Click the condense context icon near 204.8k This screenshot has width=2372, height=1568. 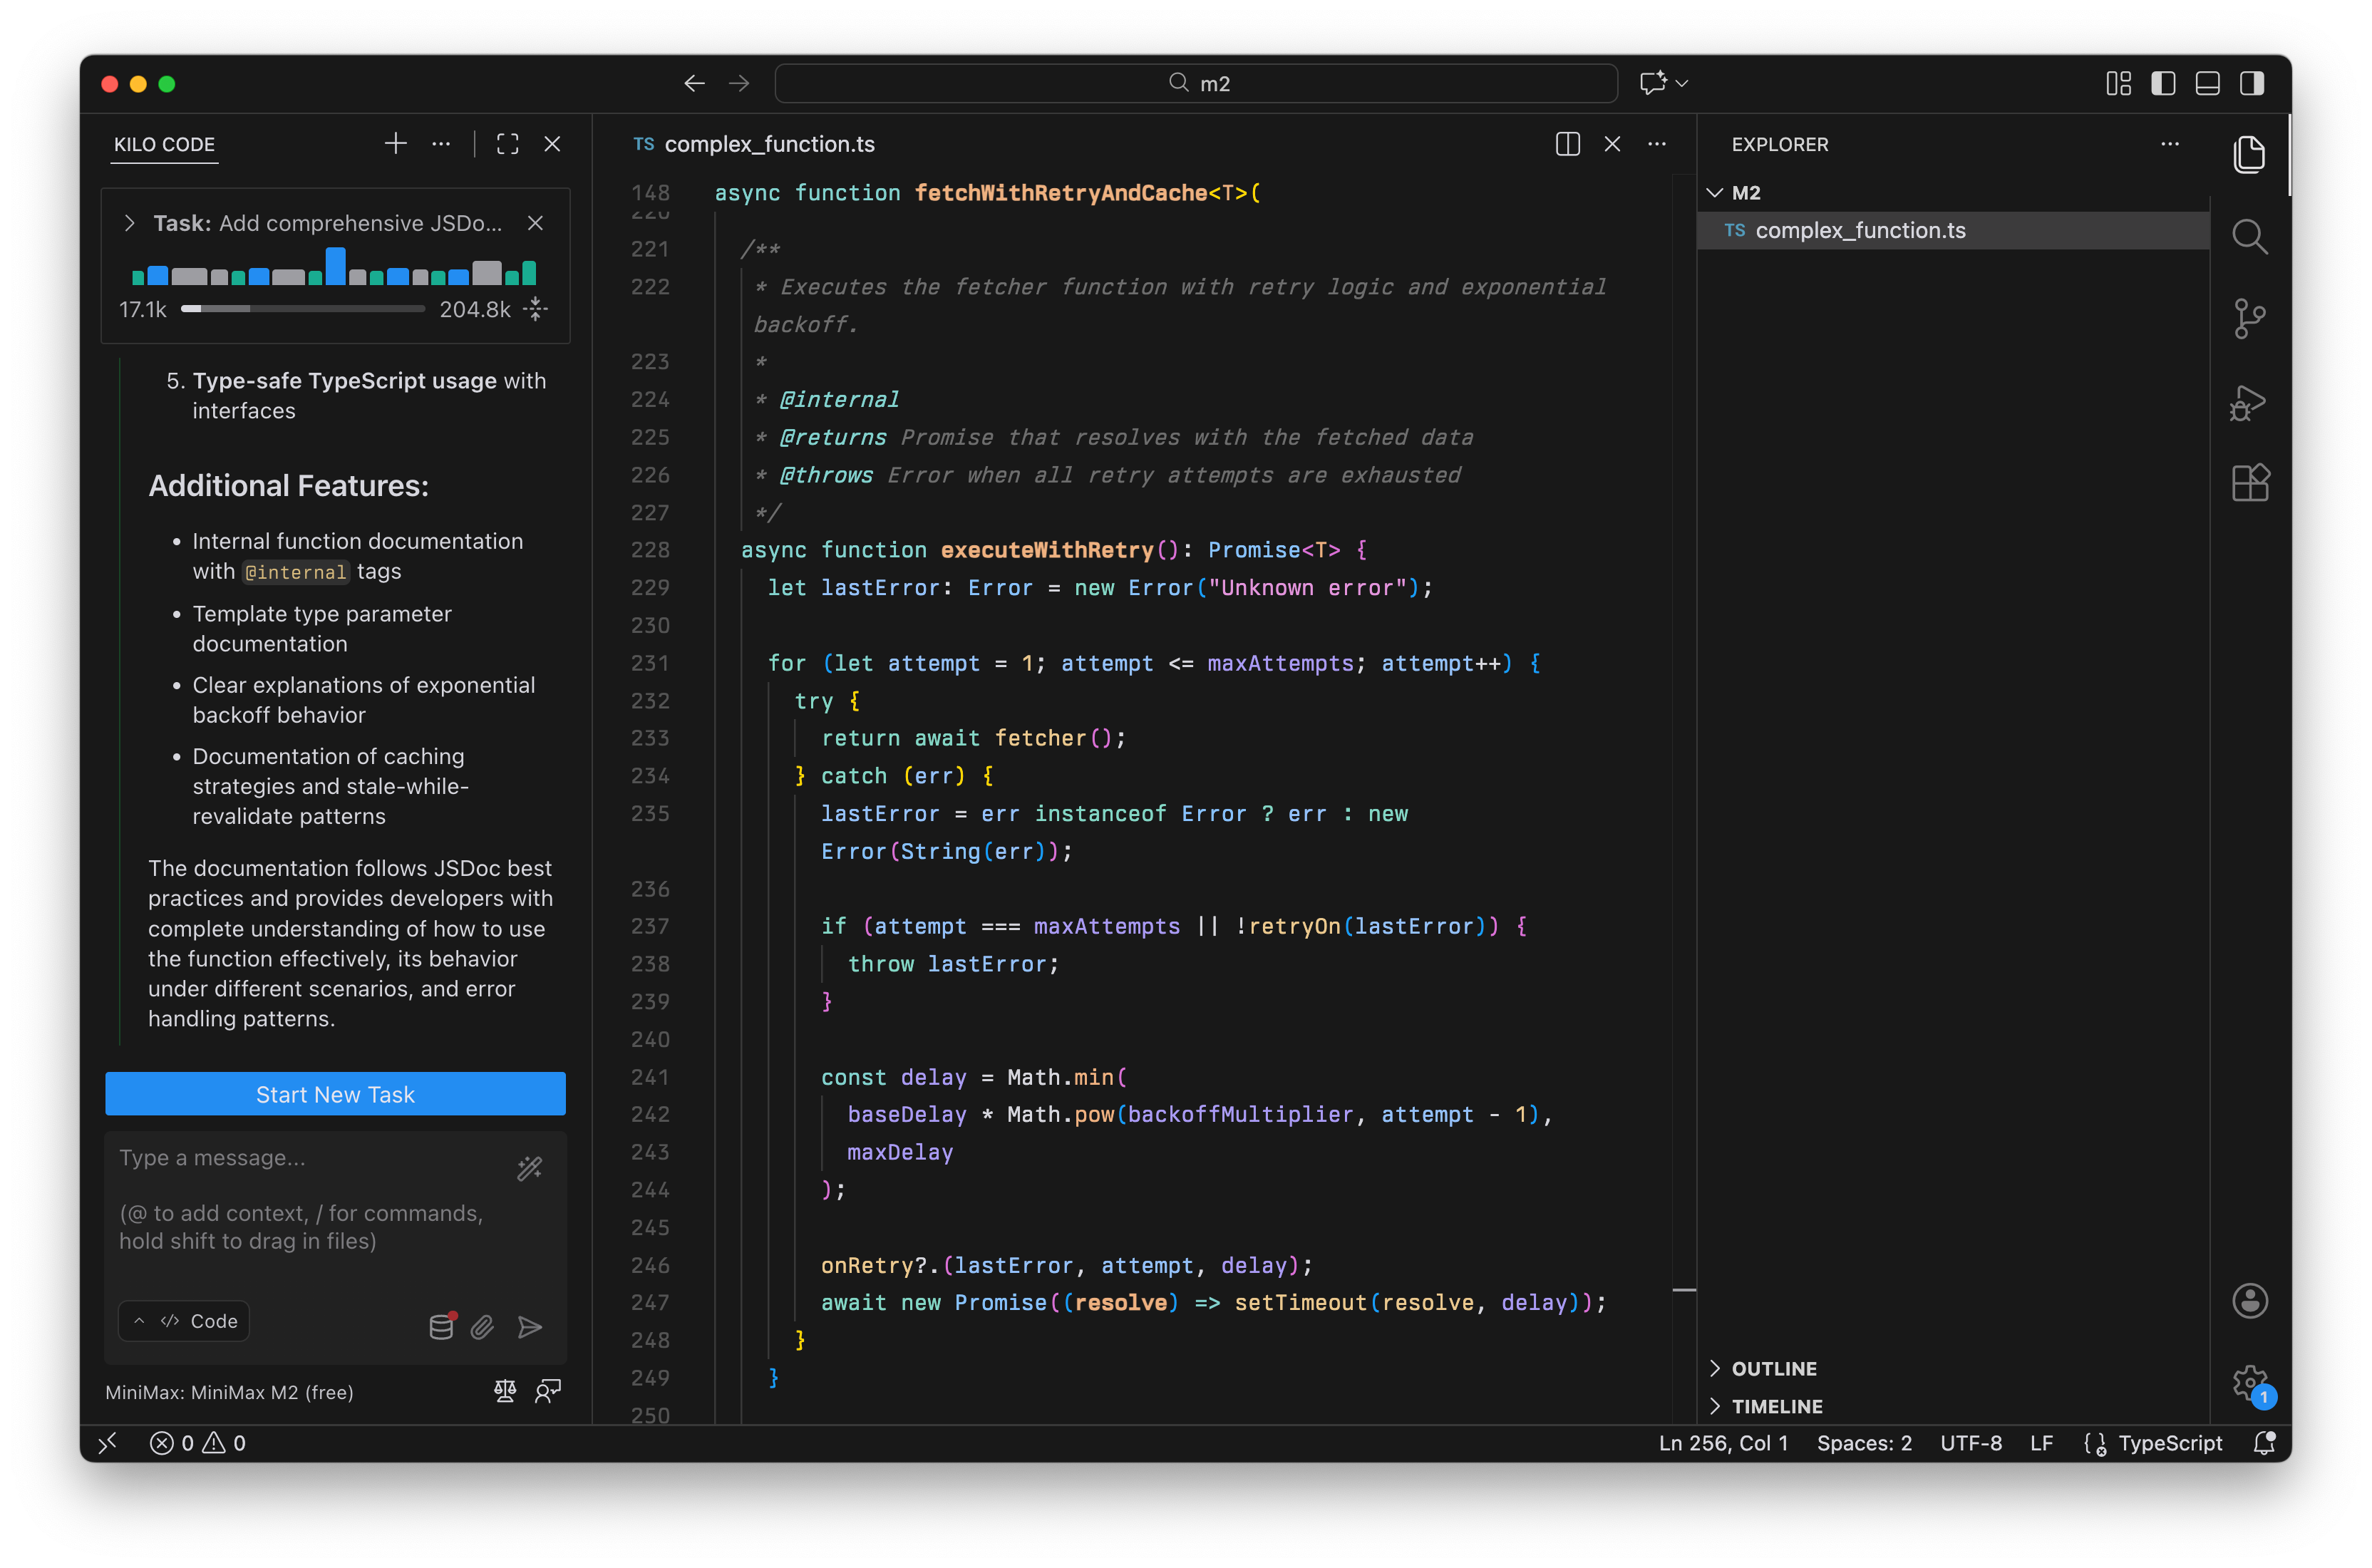536,309
